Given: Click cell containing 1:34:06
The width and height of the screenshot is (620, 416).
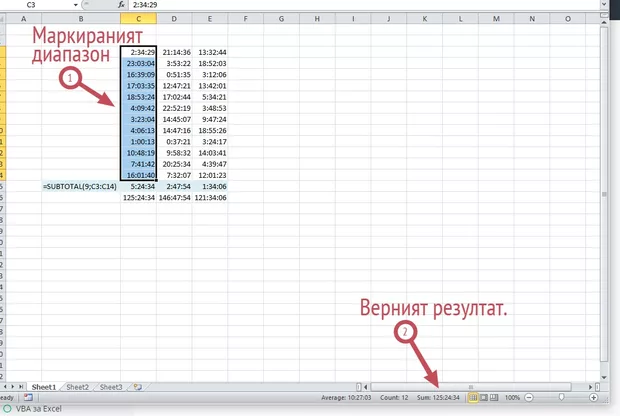Looking at the screenshot, I should (210, 186).
